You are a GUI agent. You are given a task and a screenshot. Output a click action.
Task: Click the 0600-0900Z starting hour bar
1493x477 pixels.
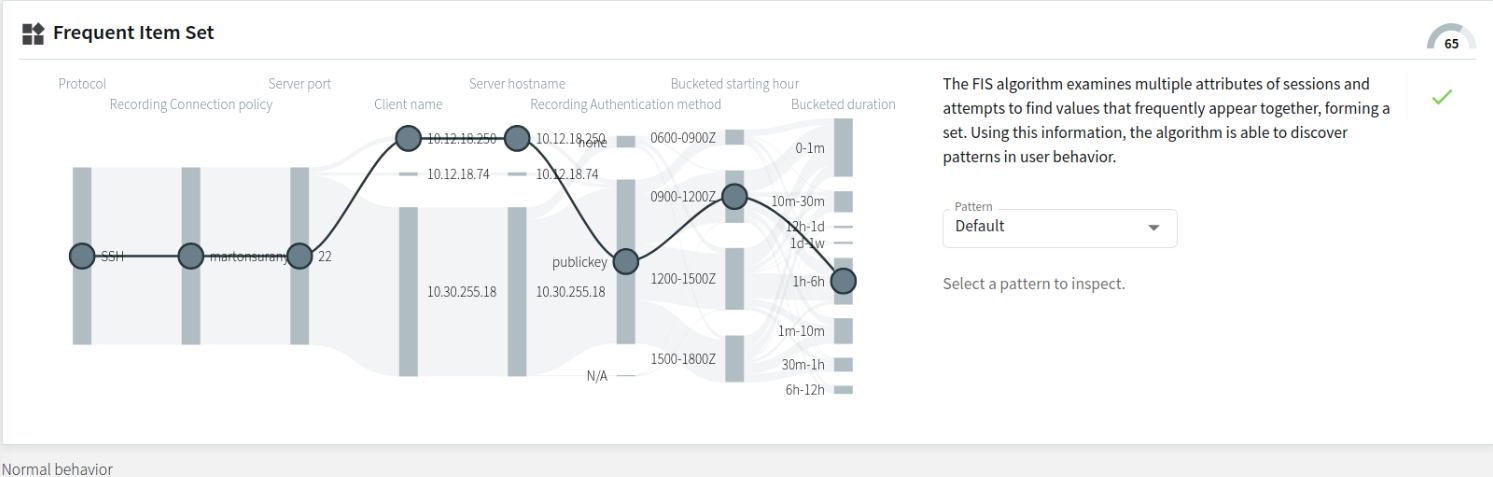[734, 137]
